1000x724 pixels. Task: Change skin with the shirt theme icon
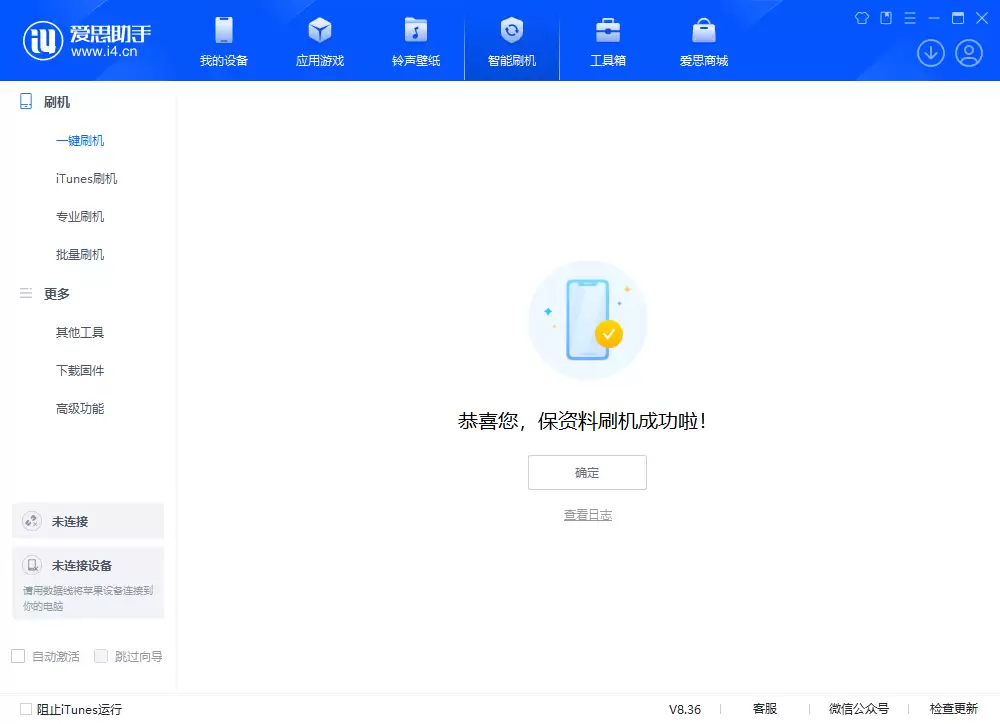(861, 18)
